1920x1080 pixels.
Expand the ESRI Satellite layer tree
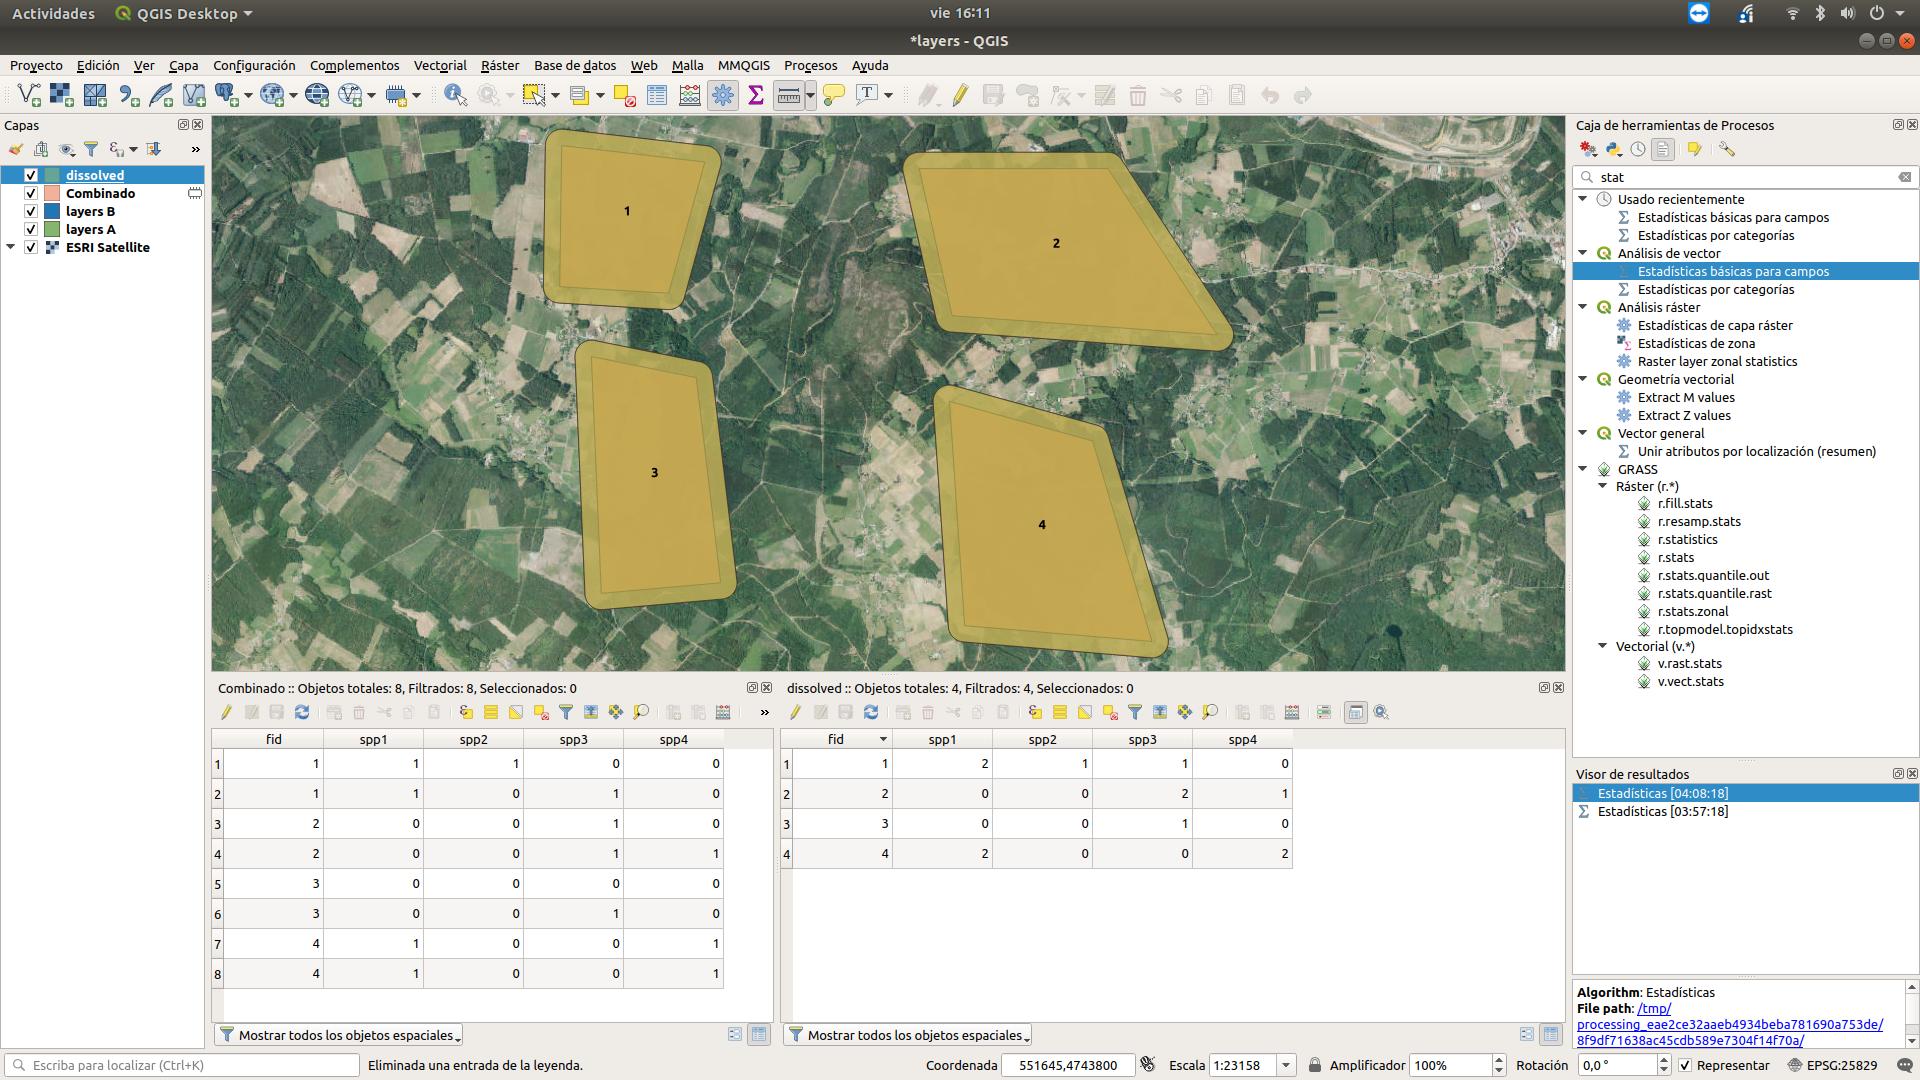[x=11, y=247]
